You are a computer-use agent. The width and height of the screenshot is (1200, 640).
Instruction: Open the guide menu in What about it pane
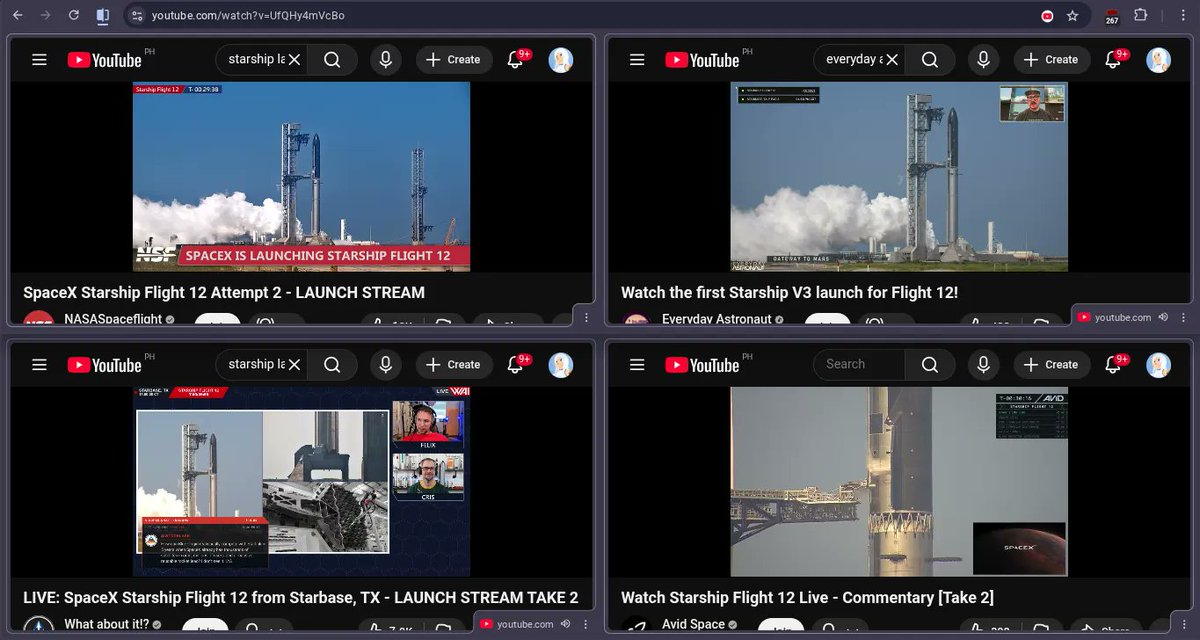(x=39, y=365)
